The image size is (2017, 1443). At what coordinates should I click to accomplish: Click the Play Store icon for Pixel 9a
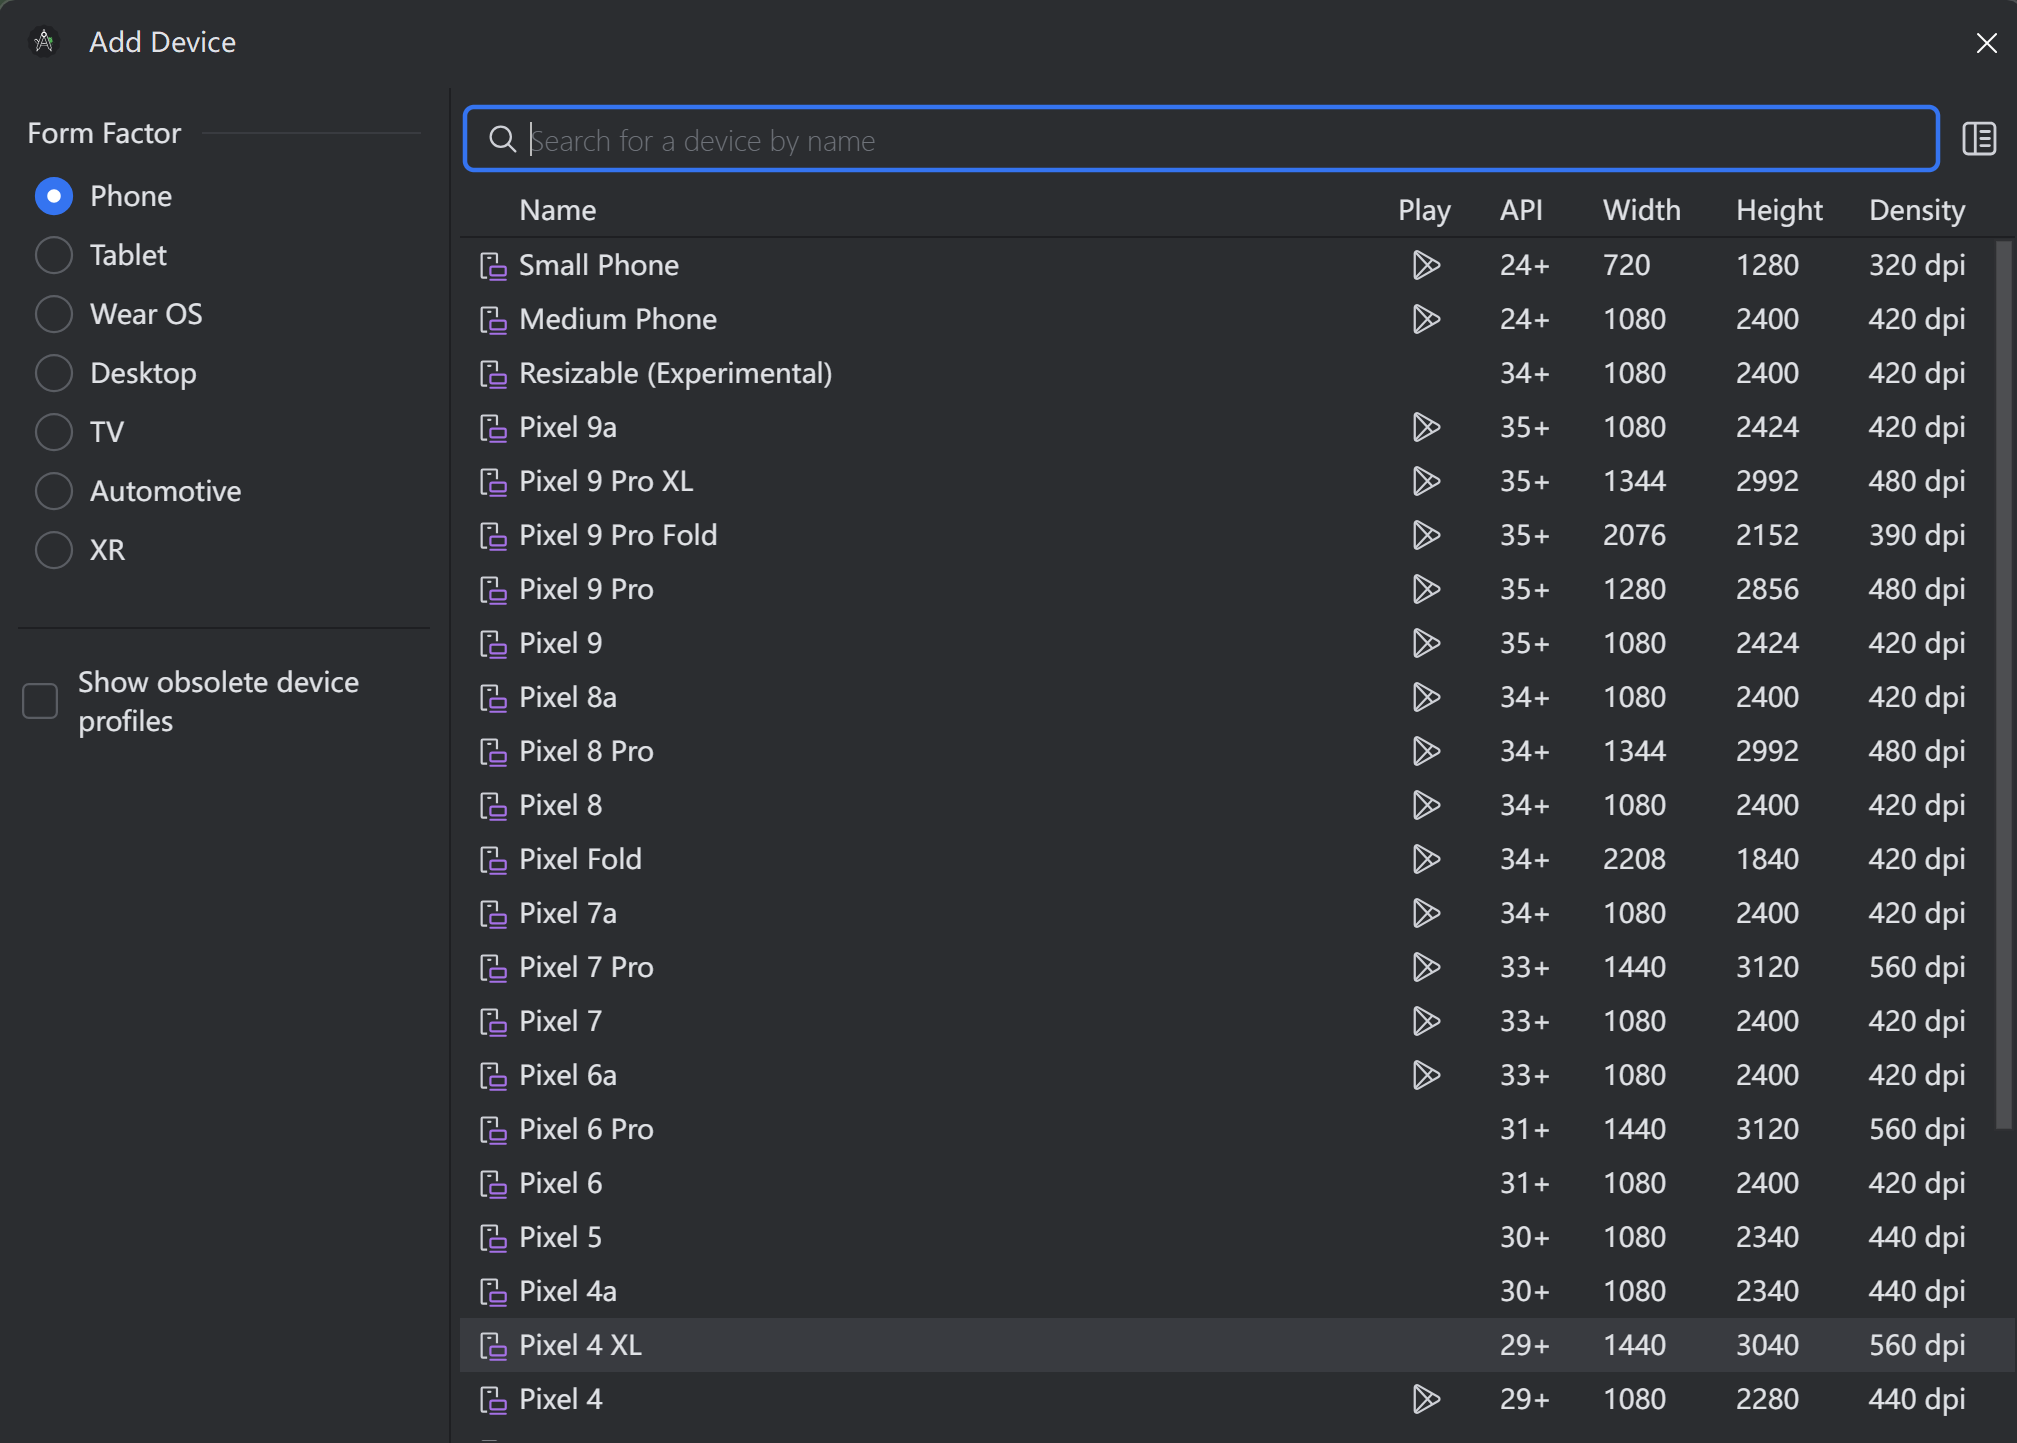1426,427
